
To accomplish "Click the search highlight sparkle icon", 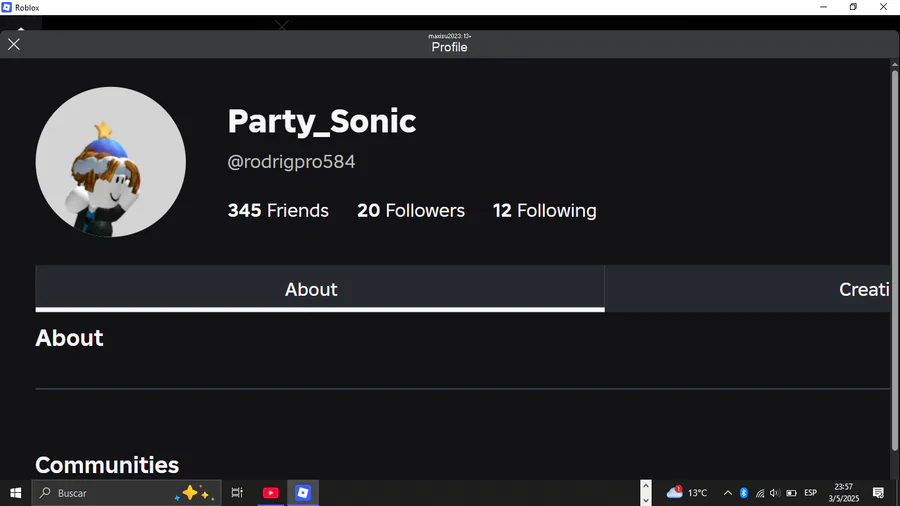I will coord(195,493).
